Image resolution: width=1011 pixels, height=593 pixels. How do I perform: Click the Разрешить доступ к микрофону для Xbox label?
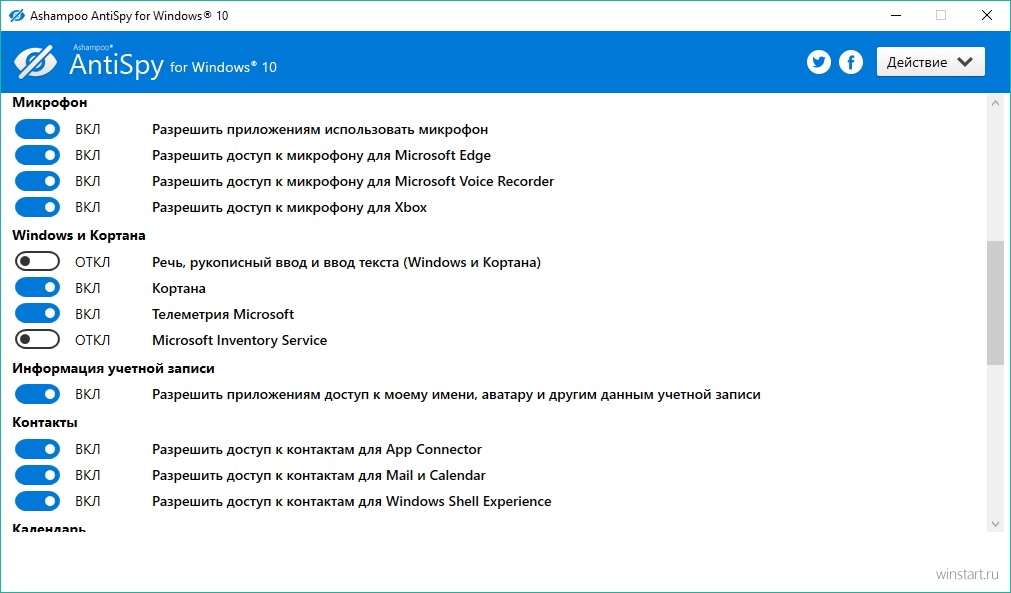[x=290, y=208]
